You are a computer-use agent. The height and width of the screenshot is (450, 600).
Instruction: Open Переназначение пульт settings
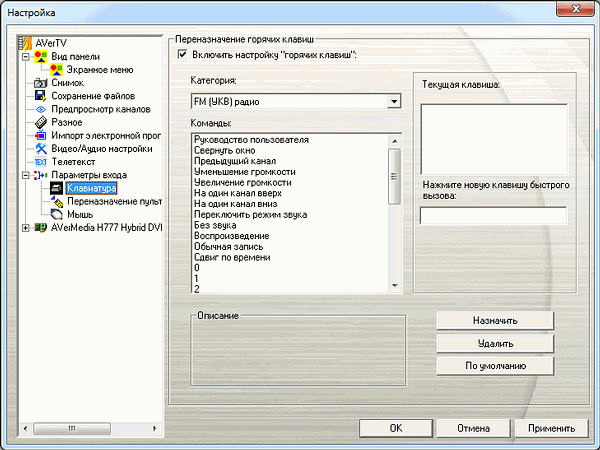[x=114, y=201]
